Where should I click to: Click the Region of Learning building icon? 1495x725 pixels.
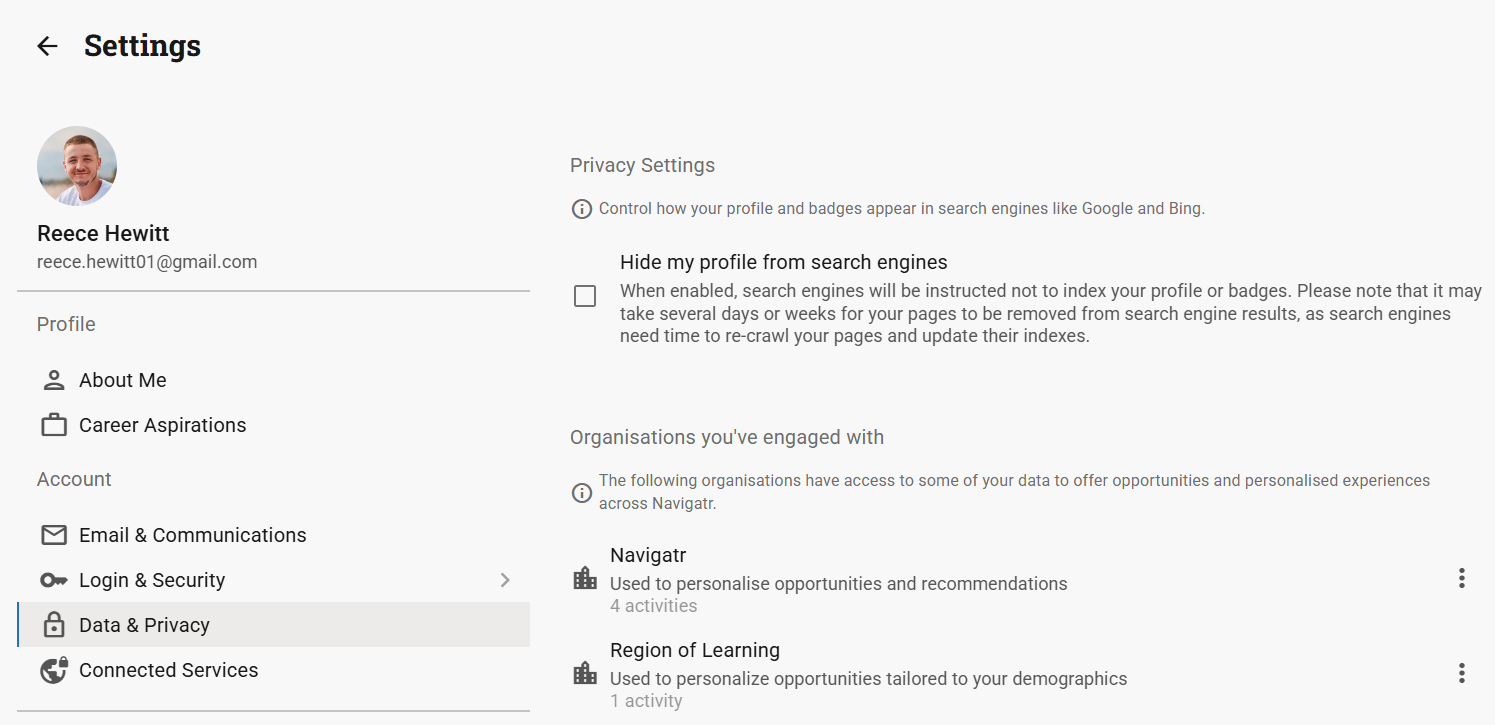click(x=584, y=673)
